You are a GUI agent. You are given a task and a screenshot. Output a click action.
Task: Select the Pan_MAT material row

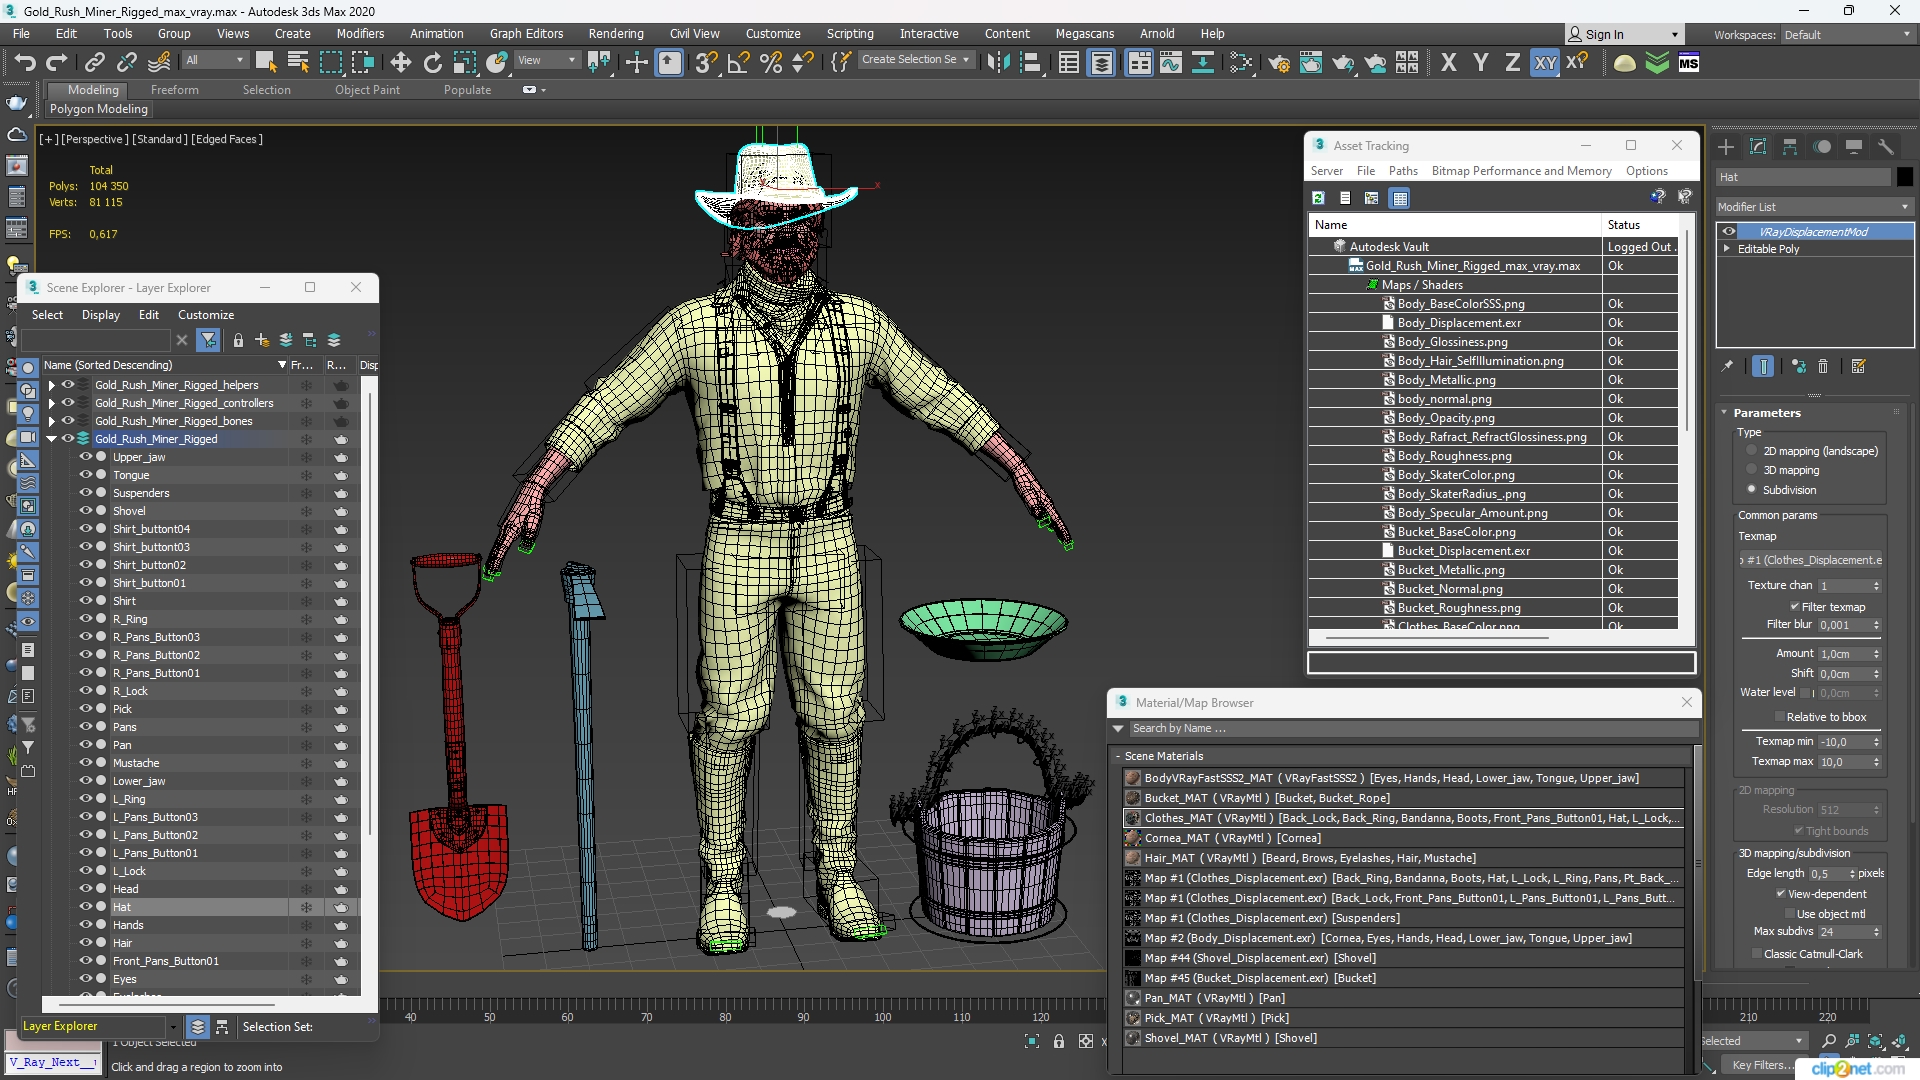(x=1404, y=998)
